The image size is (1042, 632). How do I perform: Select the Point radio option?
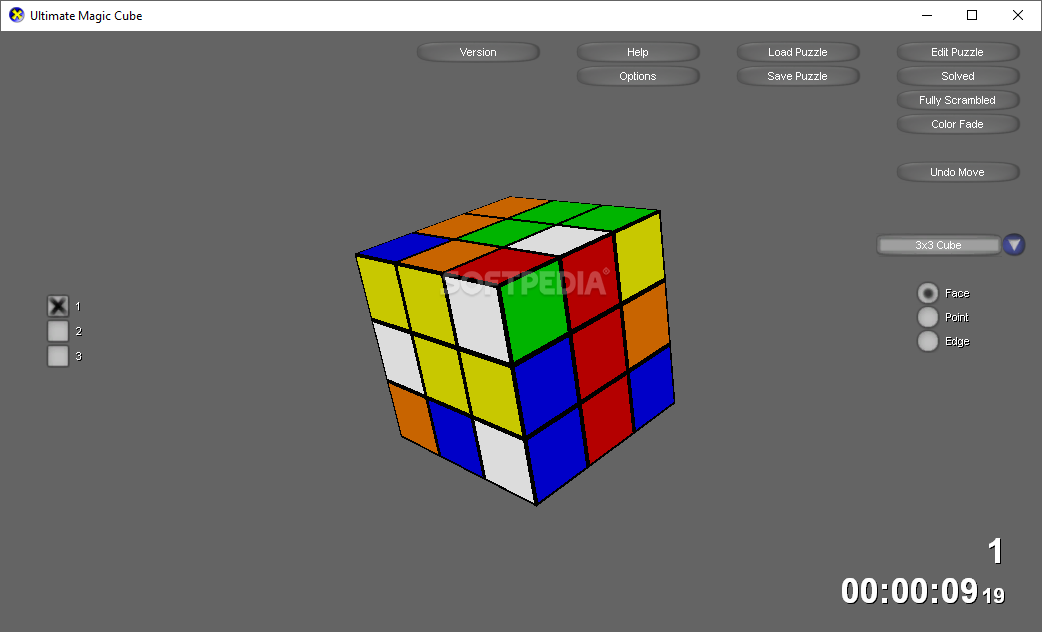pos(928,317)
